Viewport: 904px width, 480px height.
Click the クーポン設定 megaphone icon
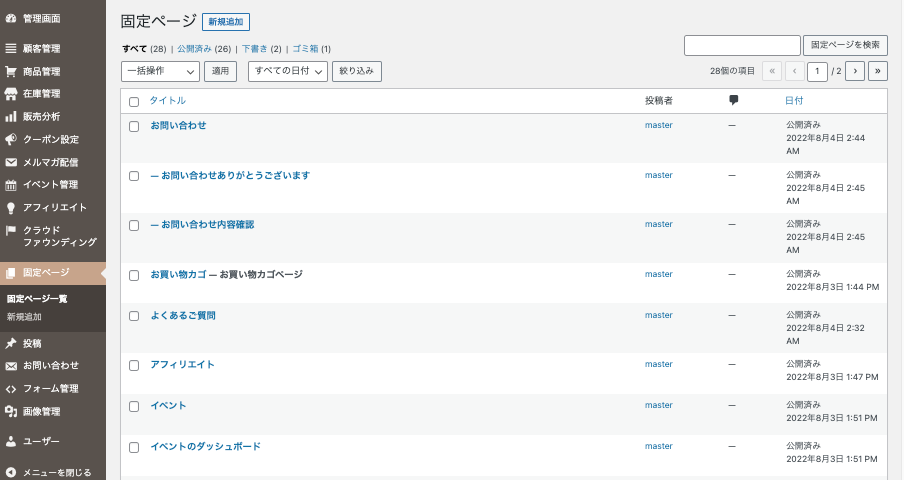click(11, 139)
